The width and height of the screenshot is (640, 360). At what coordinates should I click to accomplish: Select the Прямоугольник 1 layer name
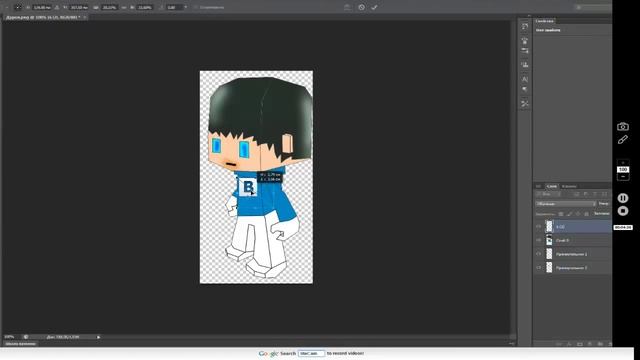(x=571, y=254)
